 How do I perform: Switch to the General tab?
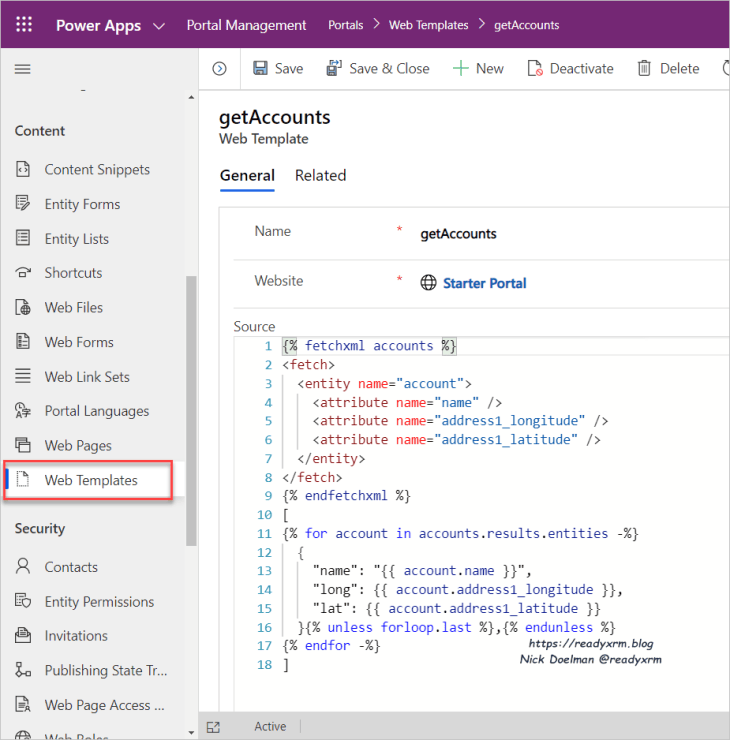247,175
